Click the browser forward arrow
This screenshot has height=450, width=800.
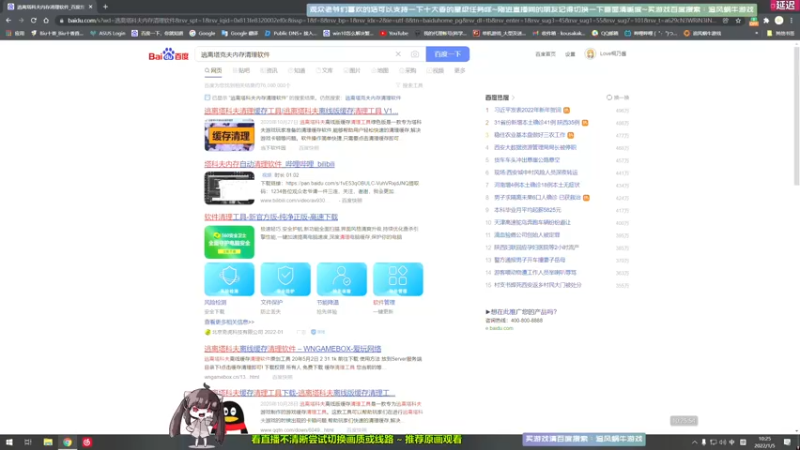point(21,20)
